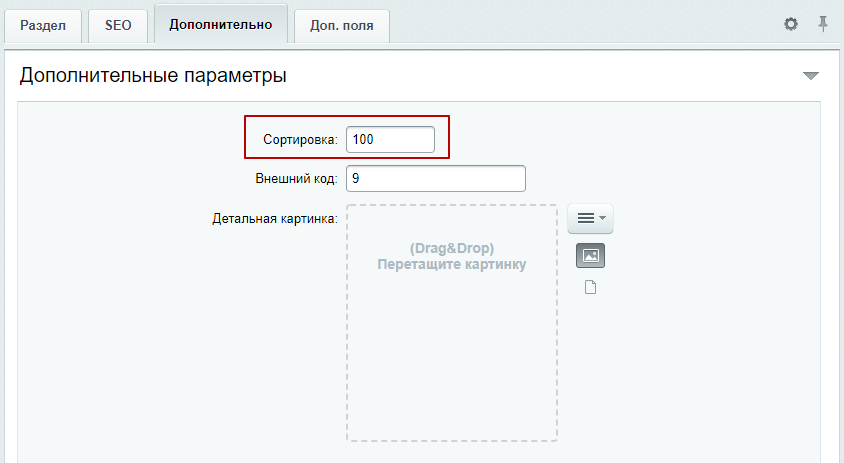Click the small arrow on hamburger button
844x463 pixels.
(602, 218)
